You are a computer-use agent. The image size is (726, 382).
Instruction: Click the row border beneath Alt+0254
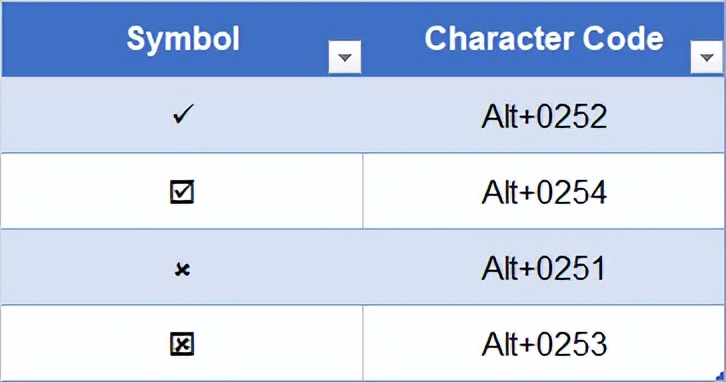coord(363,229)
